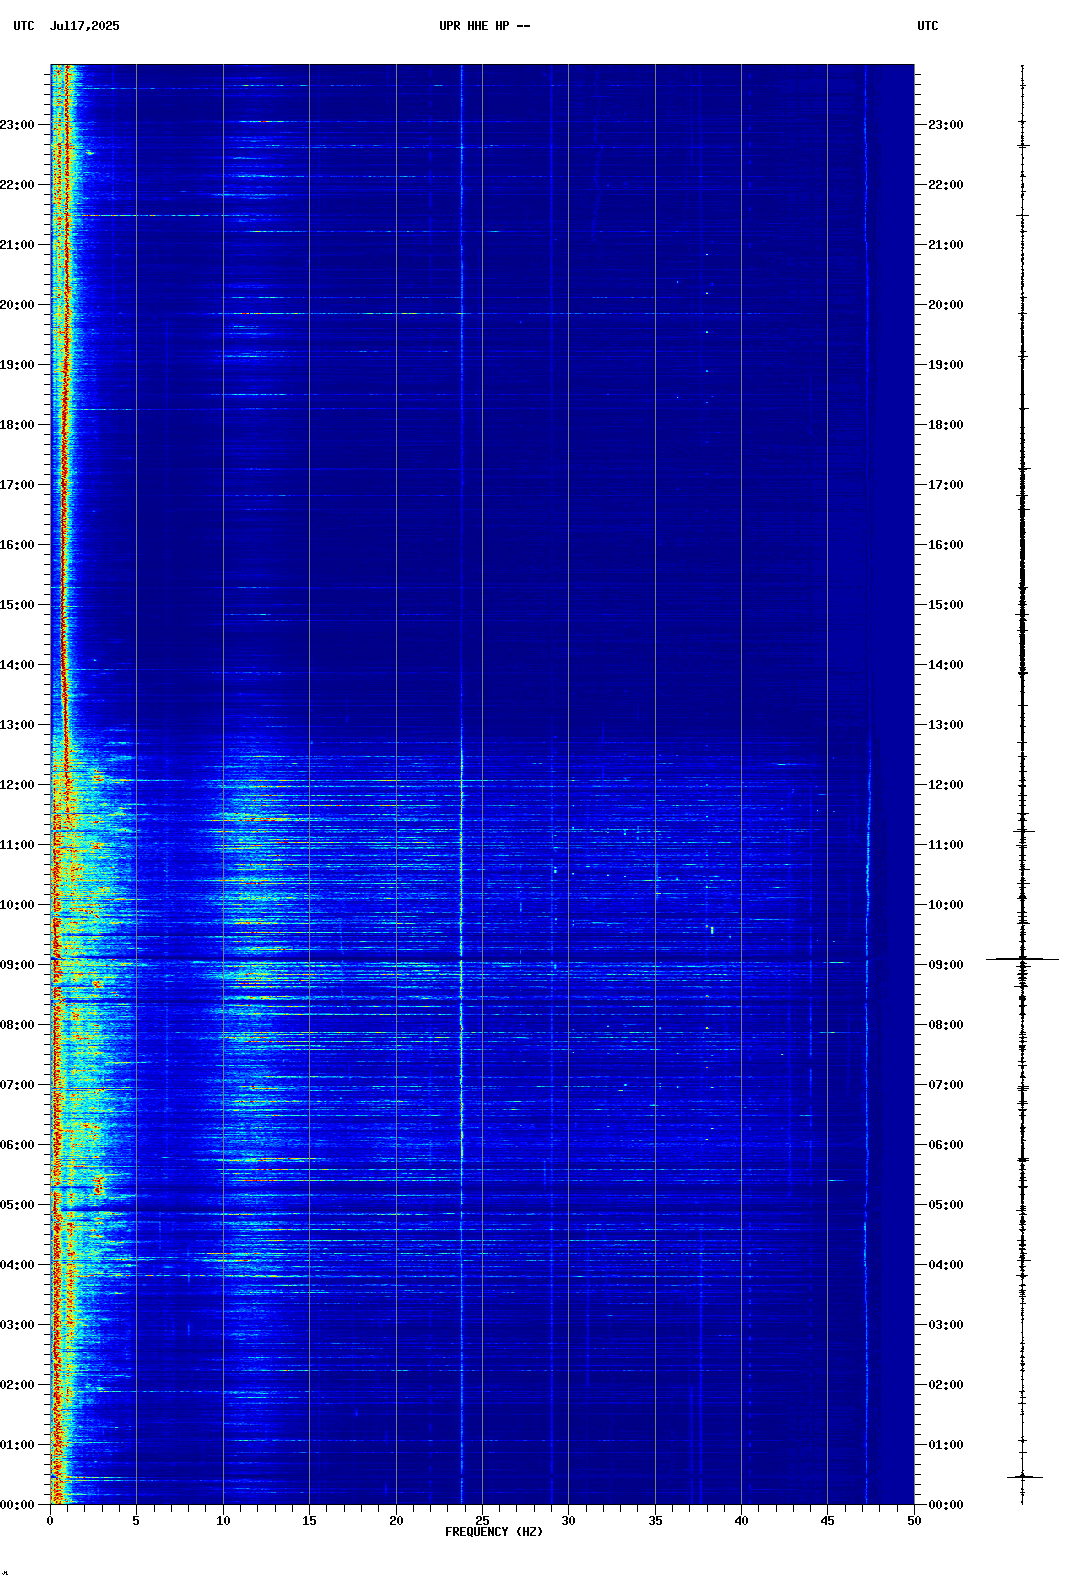Click the 25 Hz tick label
This screenshot has width=1066, height=1584.
pos(482,1521)
